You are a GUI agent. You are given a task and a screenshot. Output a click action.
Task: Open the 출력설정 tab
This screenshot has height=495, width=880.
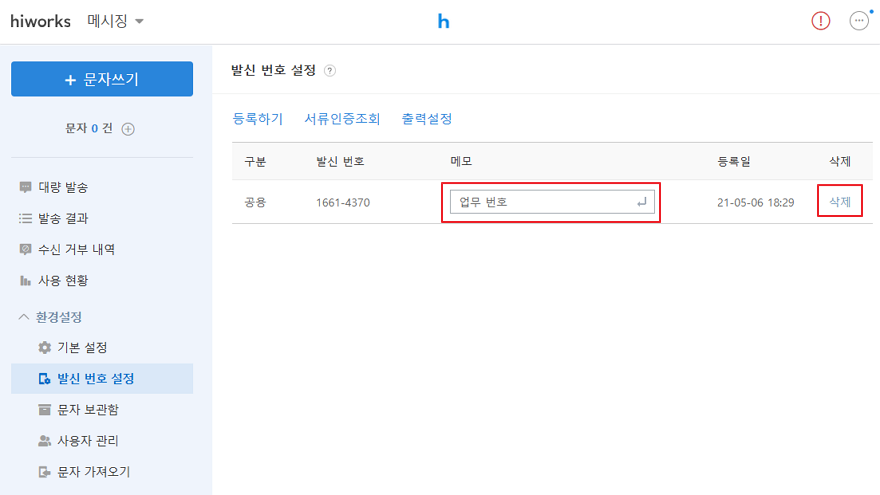[427, 119]
